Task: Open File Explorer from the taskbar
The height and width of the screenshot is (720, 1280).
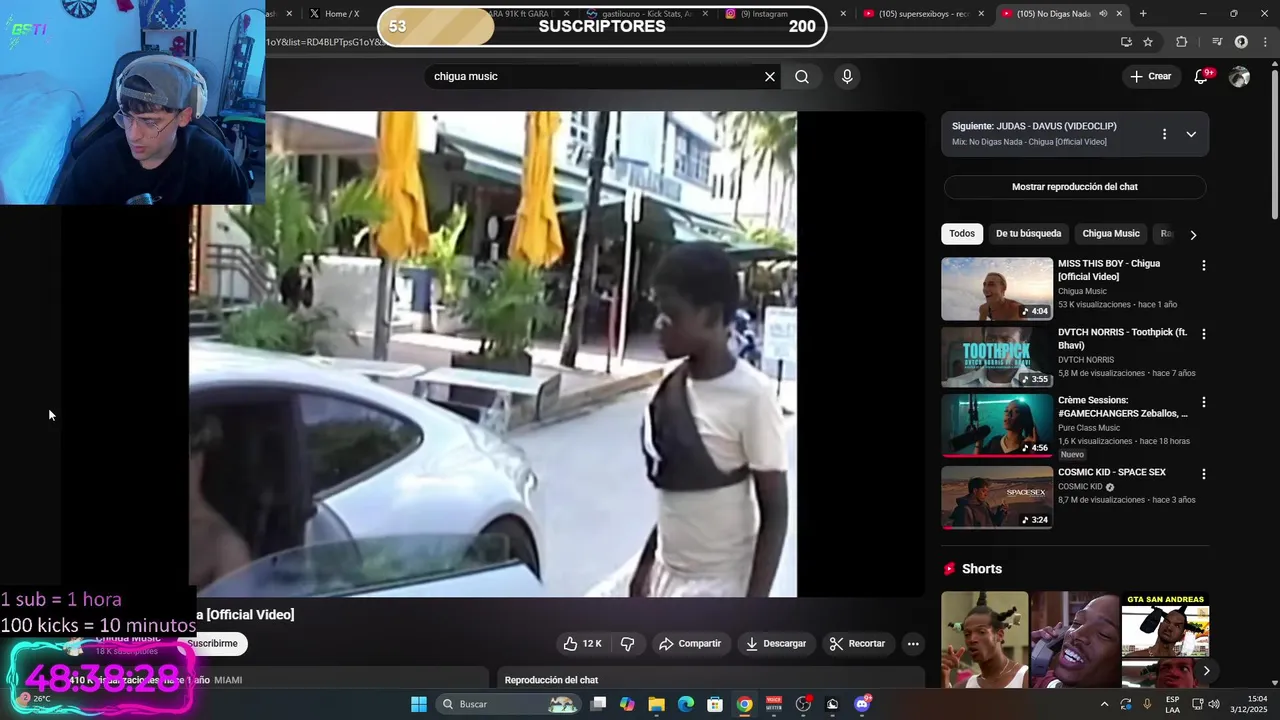Action: [657, 704]
